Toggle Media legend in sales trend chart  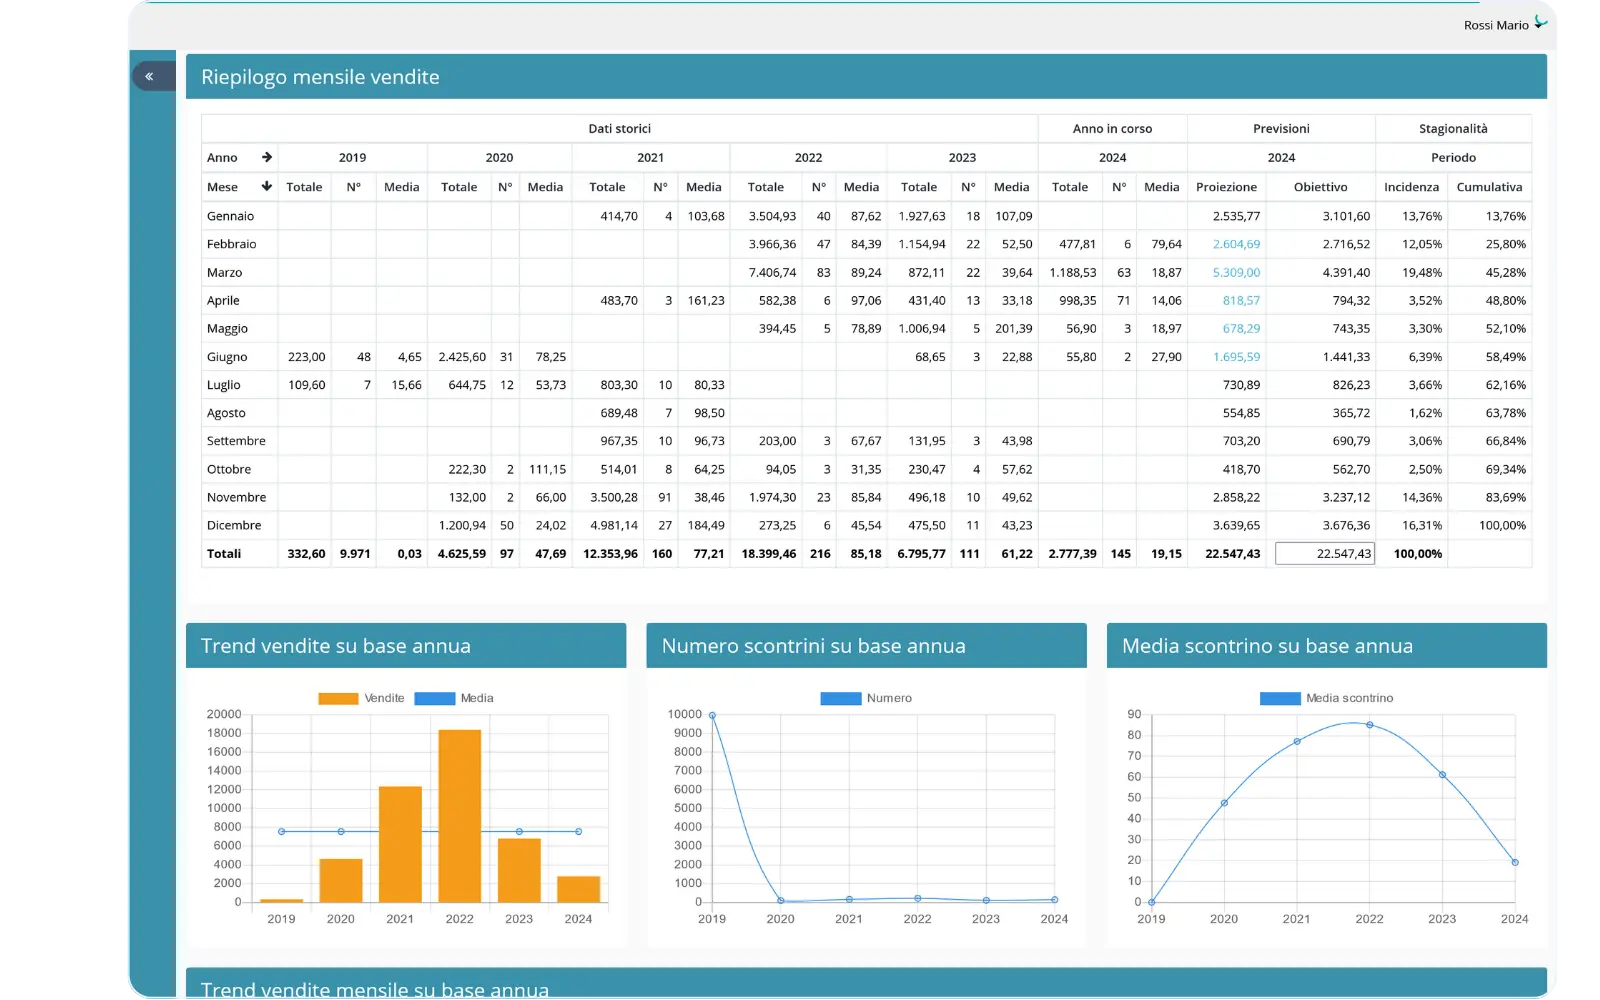click(x=454, y=698)
